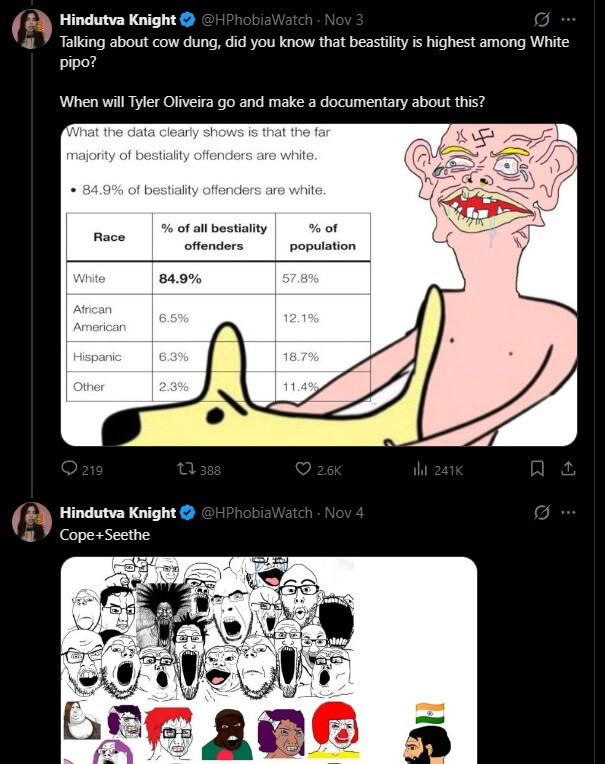
Task: Like the Nov 3 tweet
Action: [319, 469]
